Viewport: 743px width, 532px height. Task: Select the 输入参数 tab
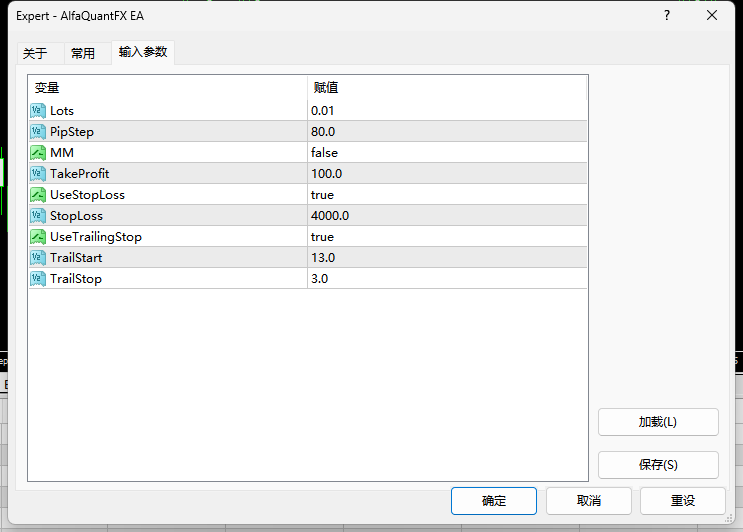(x=143, y=52)
